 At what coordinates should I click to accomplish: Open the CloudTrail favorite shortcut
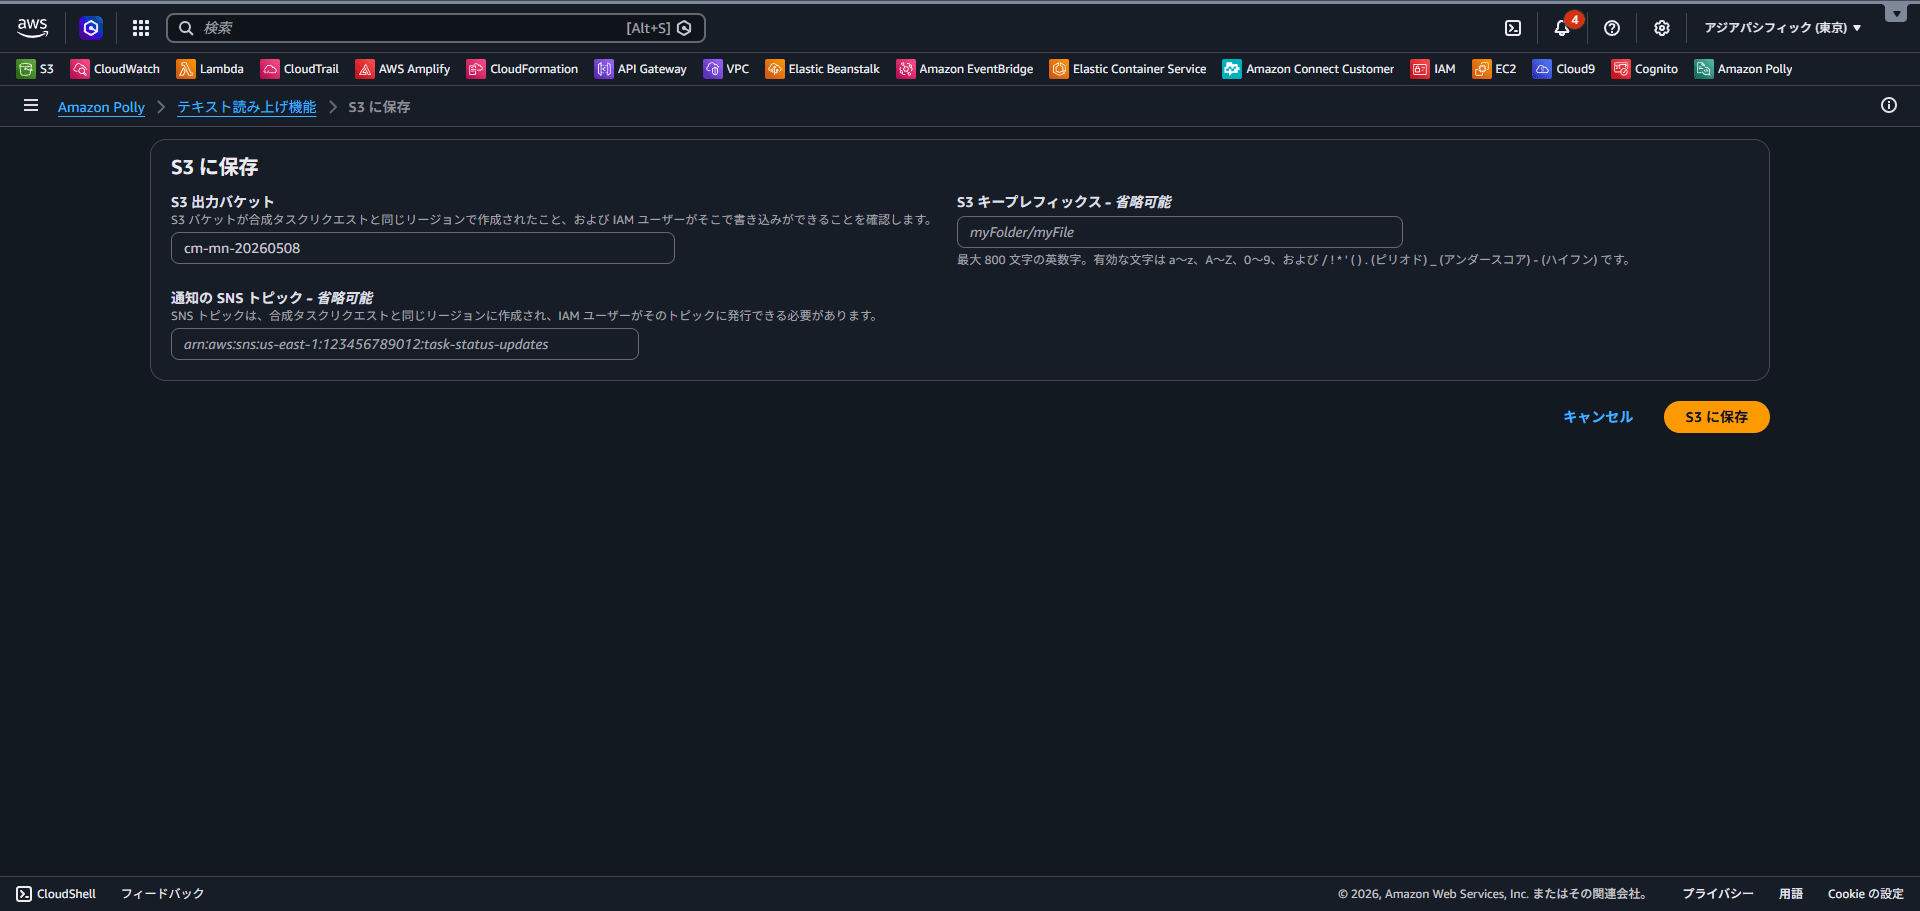tap(300, 69)
